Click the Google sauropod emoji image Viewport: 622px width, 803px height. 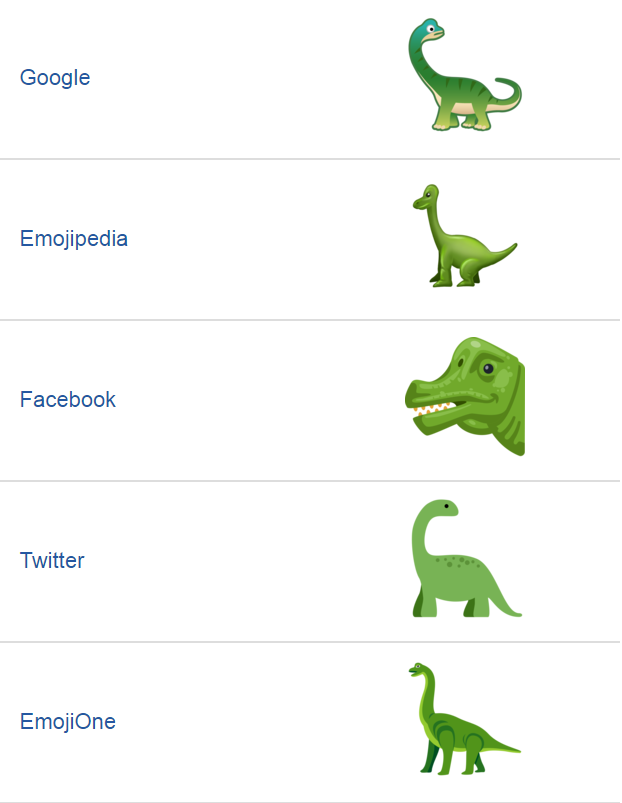click(x=463, y=76)
